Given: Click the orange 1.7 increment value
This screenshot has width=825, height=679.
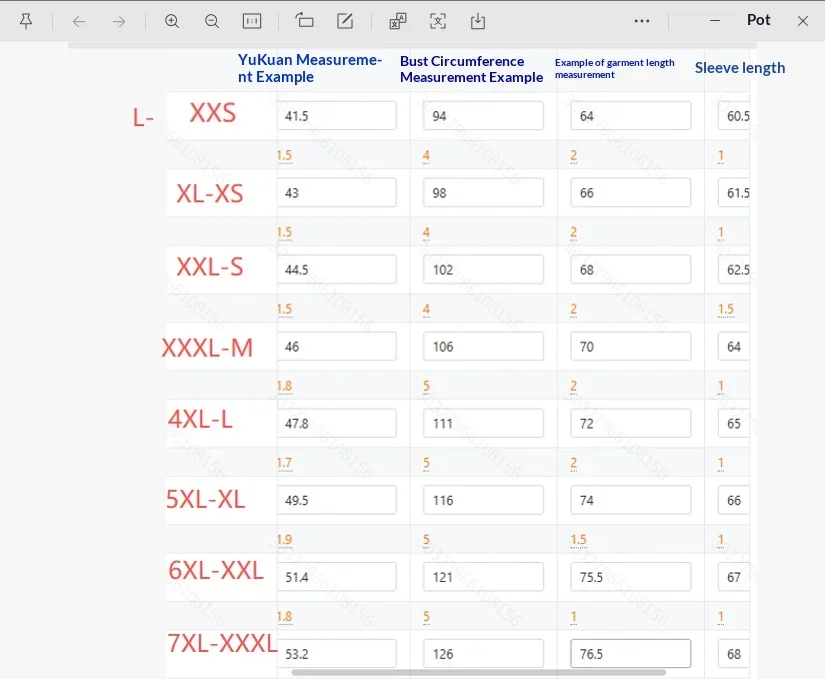Looking at the screenshot, I should pyautogui.click(x=285, y=463).
